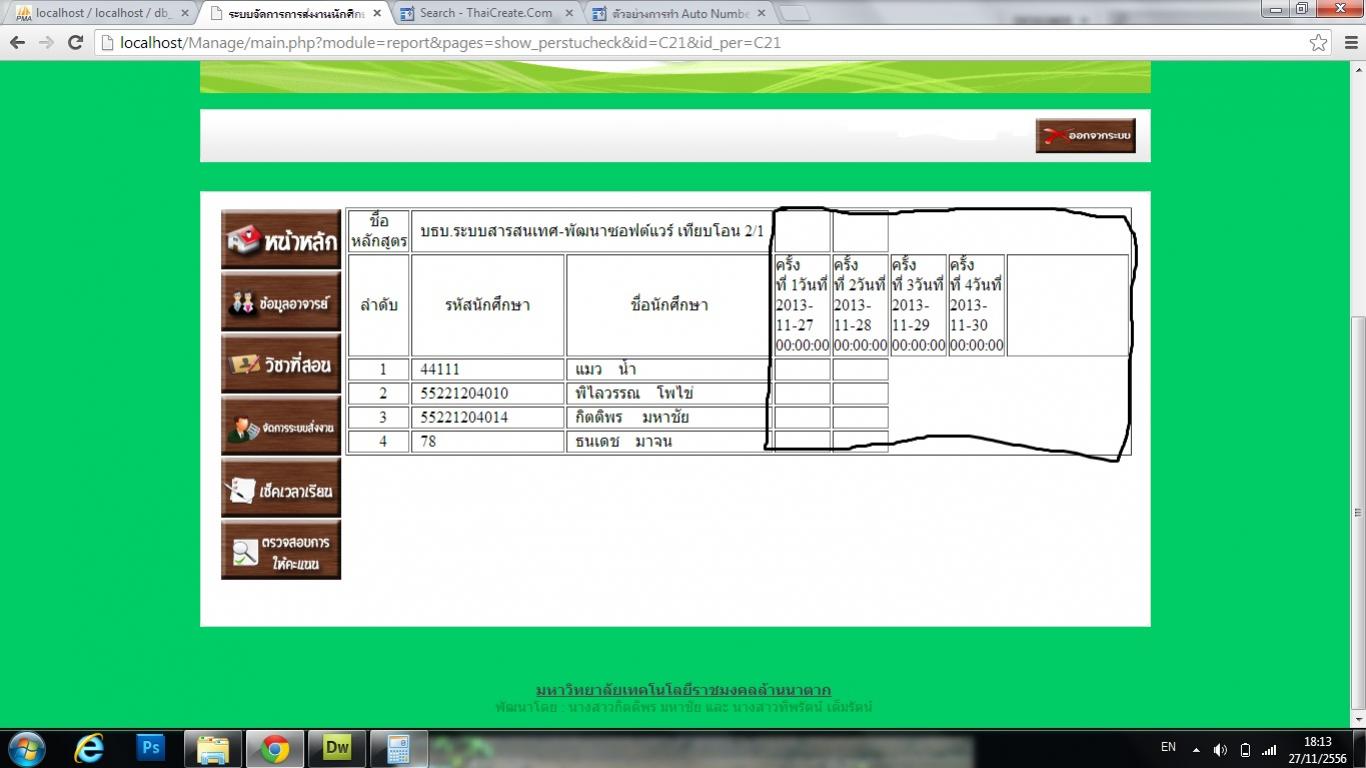
Task: Switch to the Search - ThaiCreate.Com tab
Action: coord(484,13)
